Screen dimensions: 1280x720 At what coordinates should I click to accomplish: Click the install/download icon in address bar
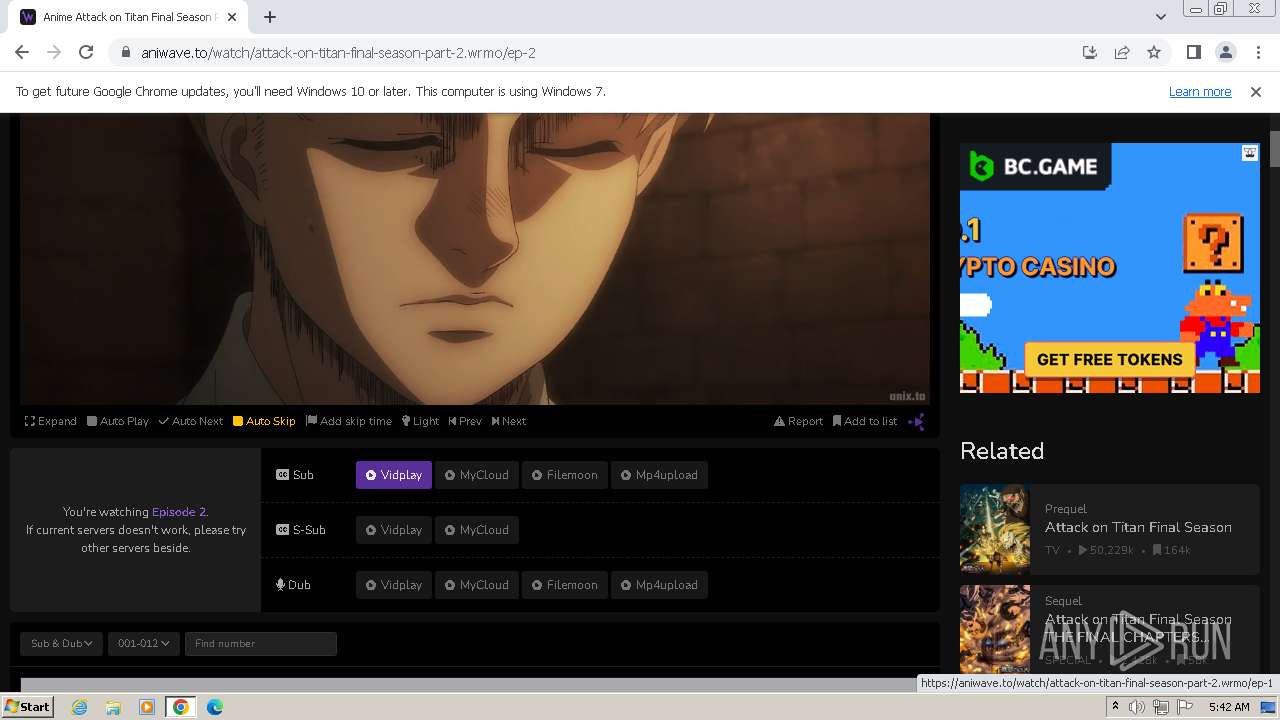click(1090, 52)
